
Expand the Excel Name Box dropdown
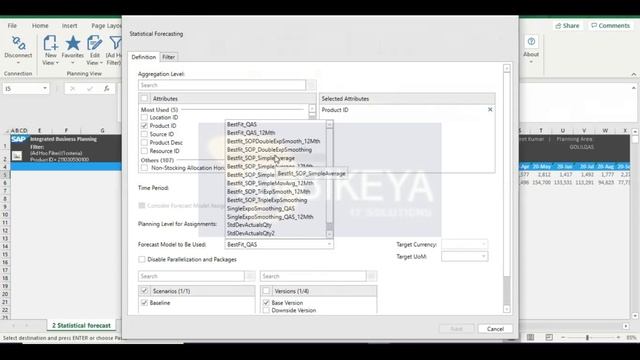(44, 89)
